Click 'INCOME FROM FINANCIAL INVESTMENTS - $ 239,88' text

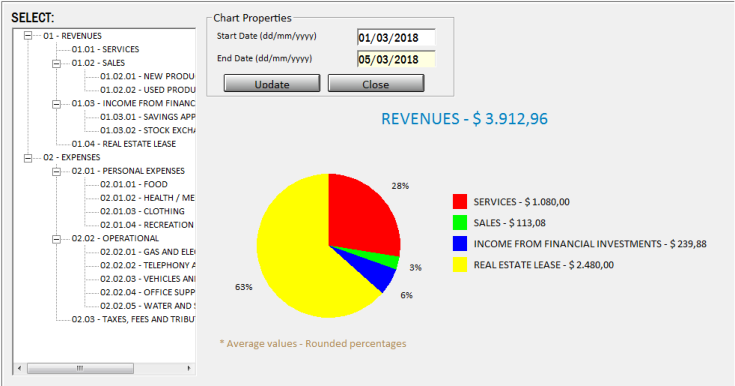(x=590, y=244)
